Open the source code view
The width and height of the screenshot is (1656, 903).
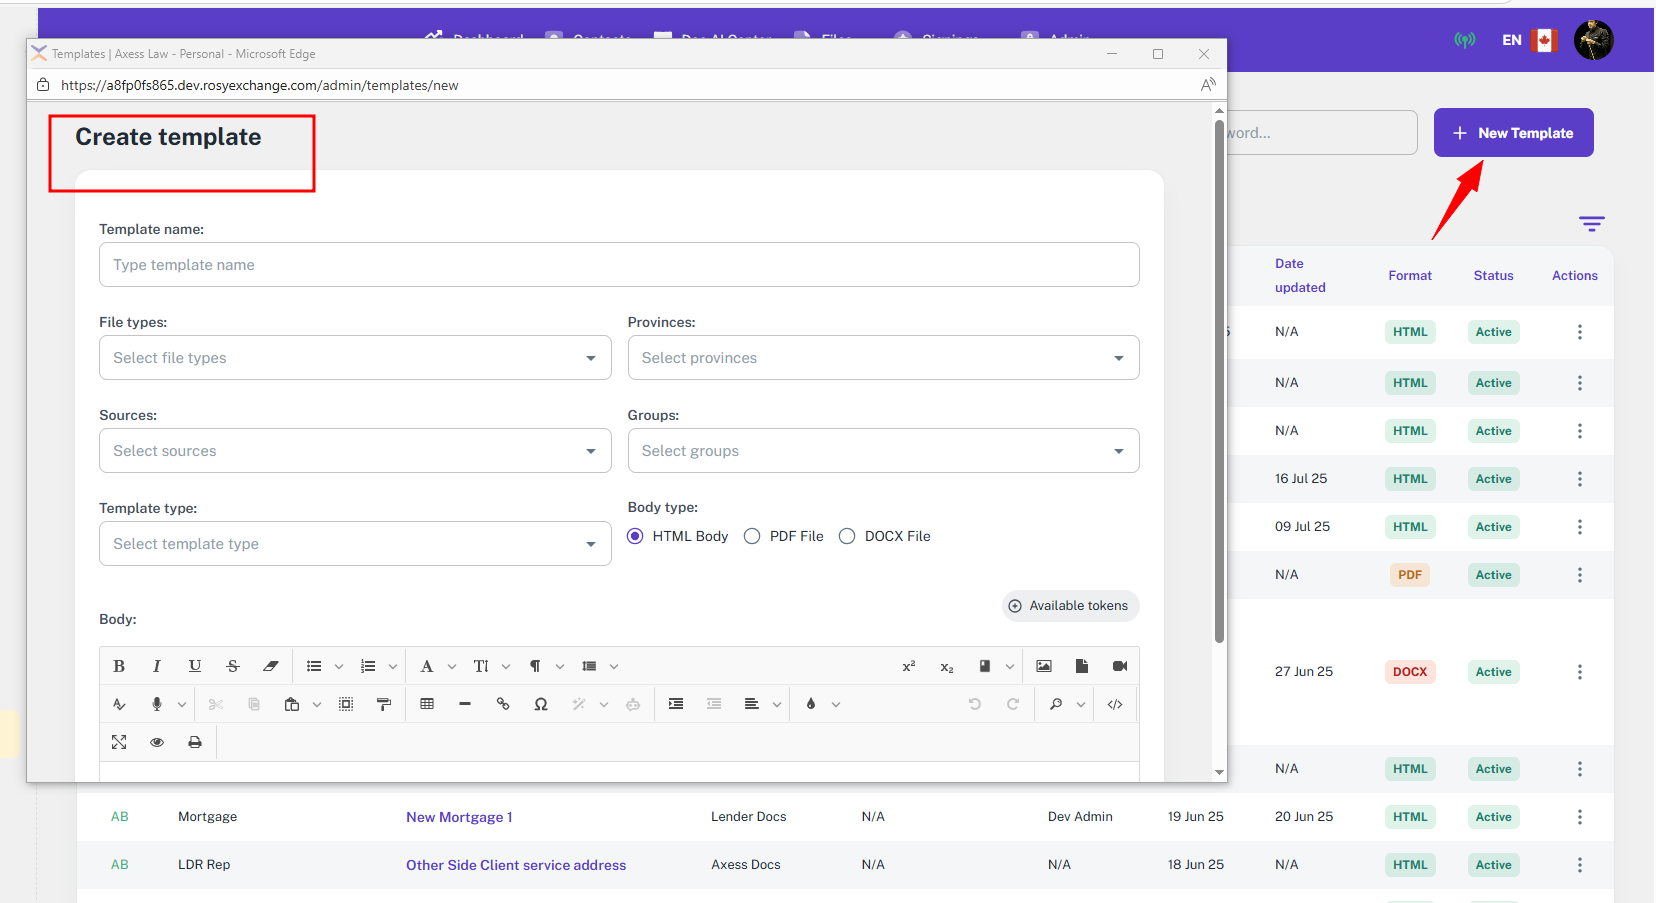[x=1115, y=704]
